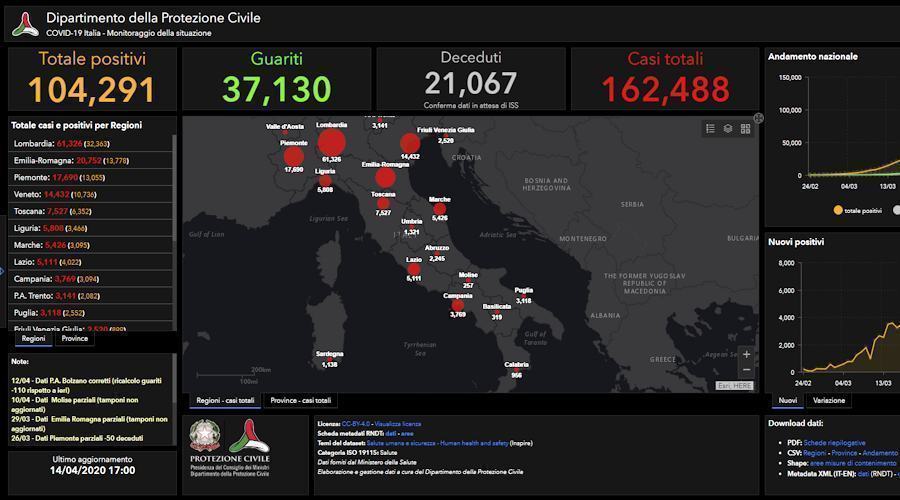Screen dimensions: 900x500
Task: Click the regions list scrollbar
Action: click(x=176, y=200)
